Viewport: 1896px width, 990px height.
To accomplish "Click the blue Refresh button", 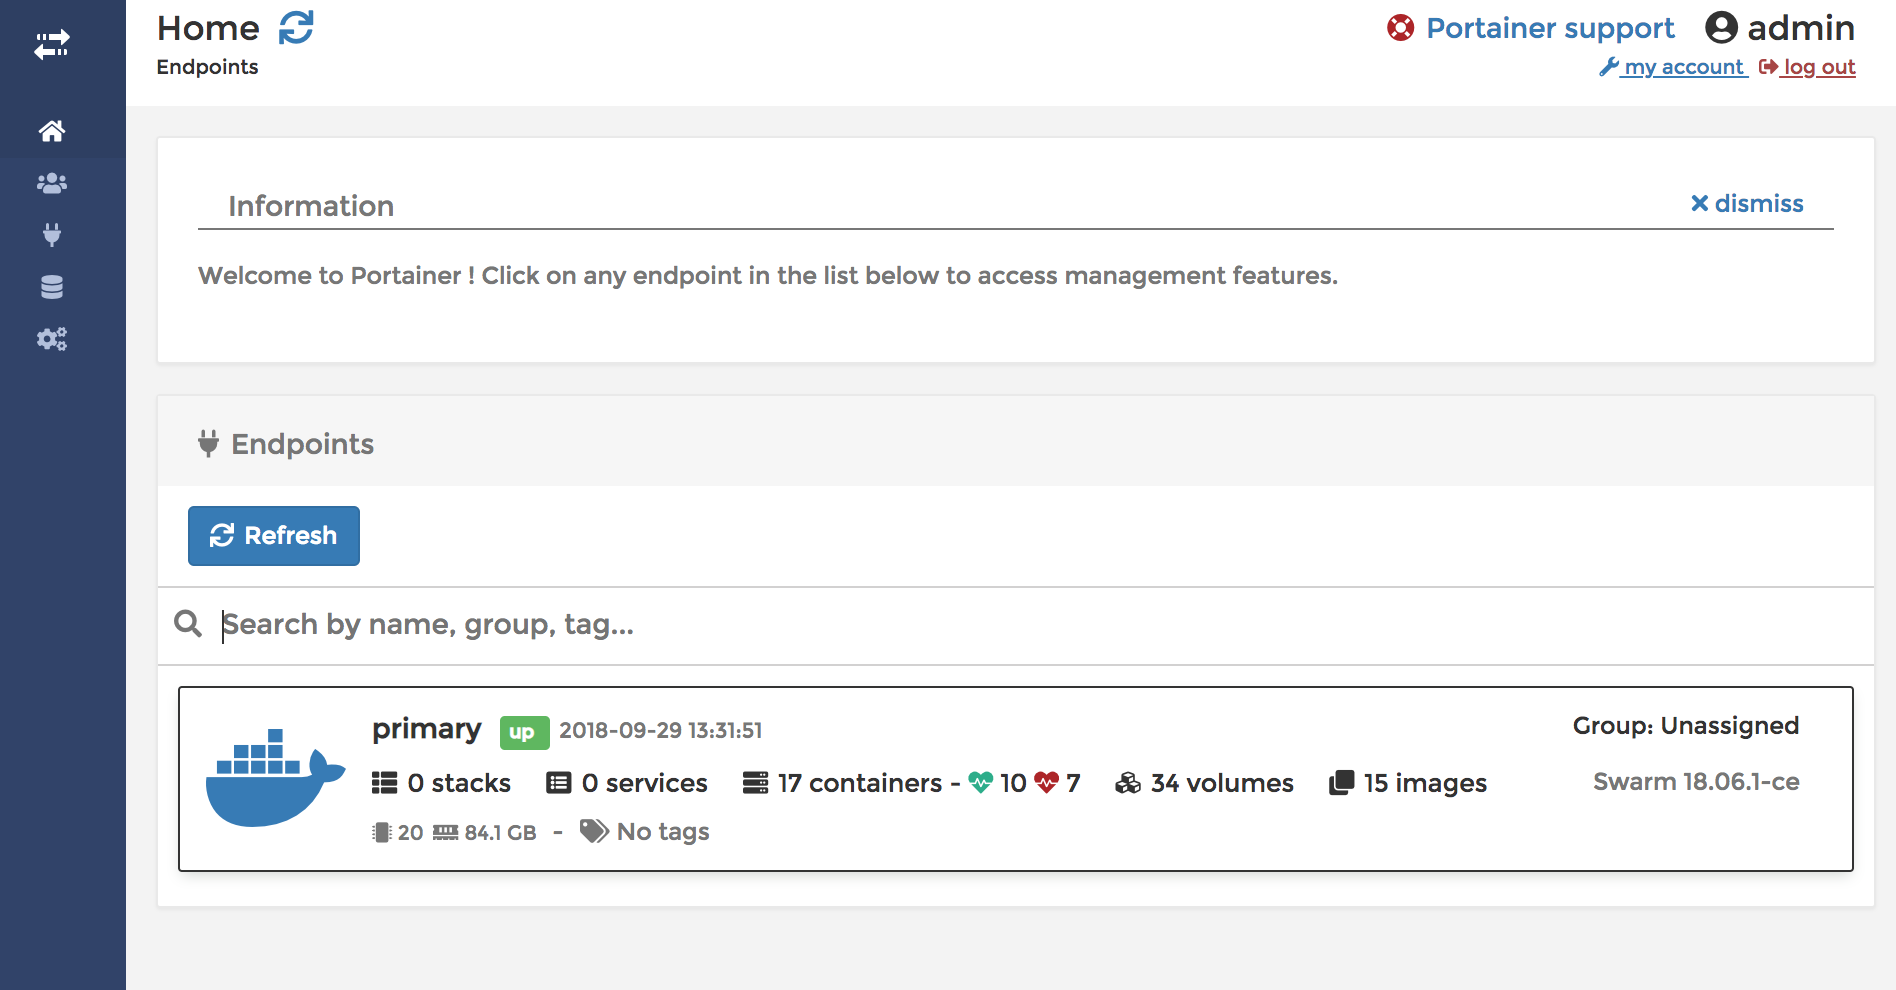I will [274, 536].
